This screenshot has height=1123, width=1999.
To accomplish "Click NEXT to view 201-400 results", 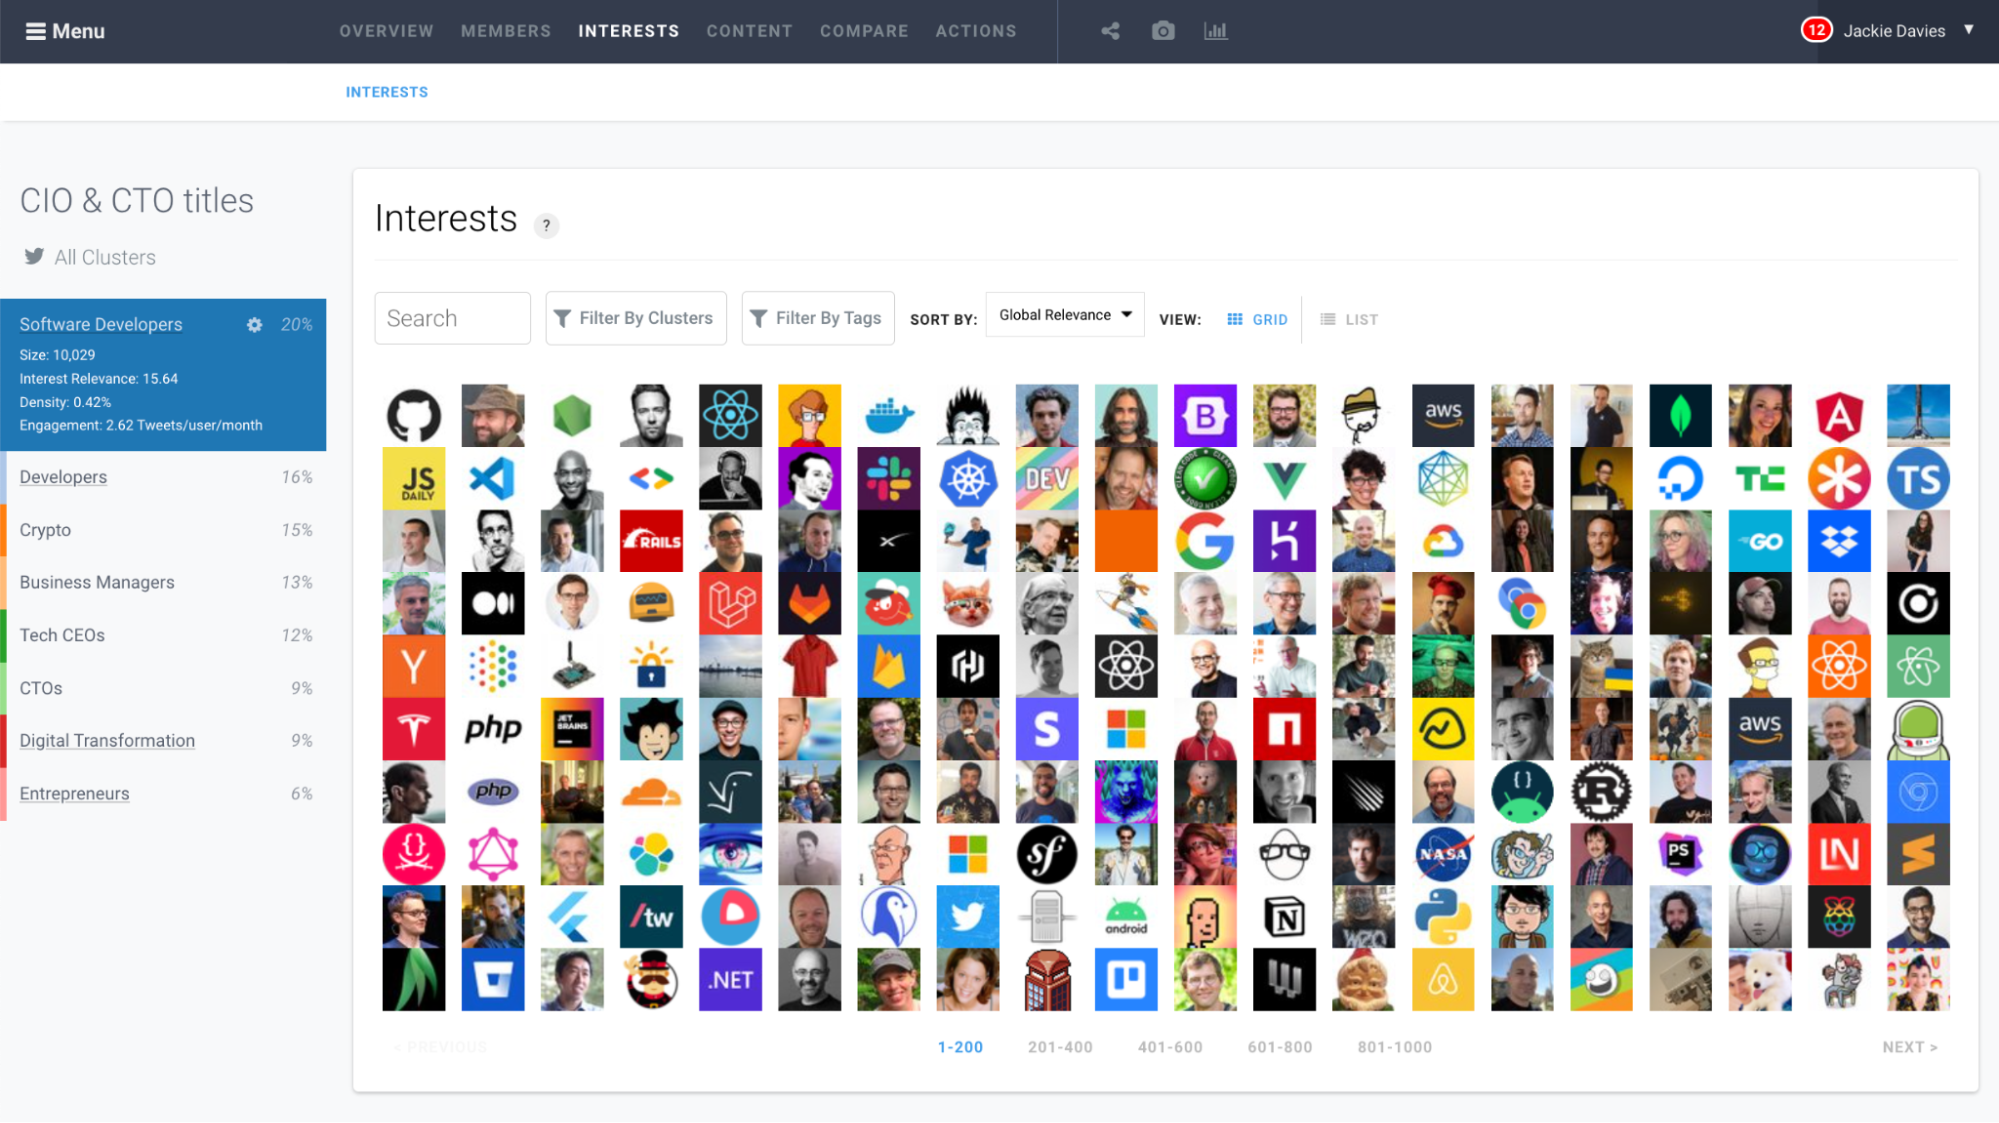I will (x=1911, y=1047).
